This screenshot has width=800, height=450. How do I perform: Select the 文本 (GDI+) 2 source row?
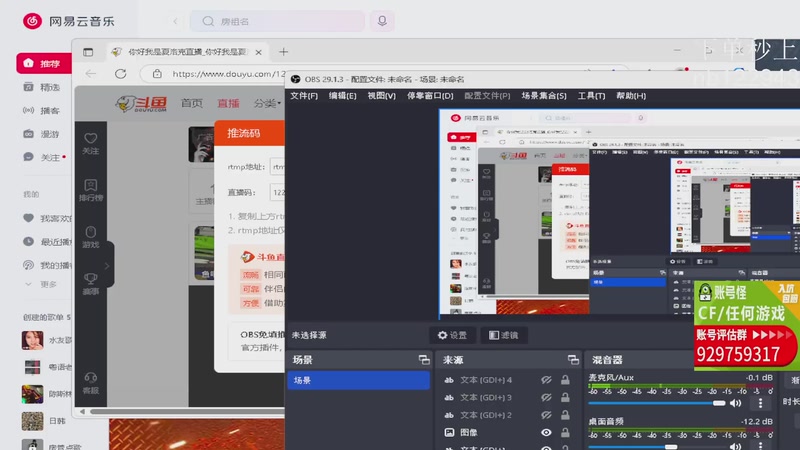pos(508,415)
